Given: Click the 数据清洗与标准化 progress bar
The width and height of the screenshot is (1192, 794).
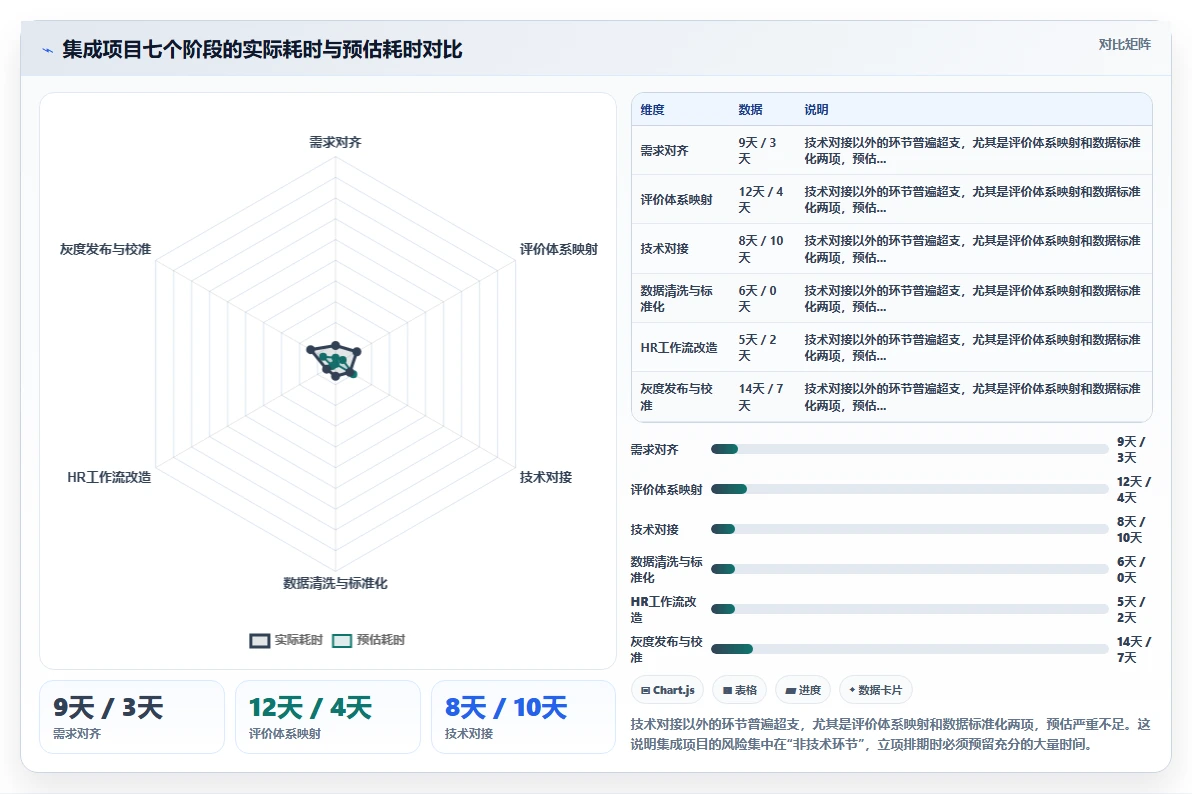Looking at the screenshot, I should click(909, 569).
